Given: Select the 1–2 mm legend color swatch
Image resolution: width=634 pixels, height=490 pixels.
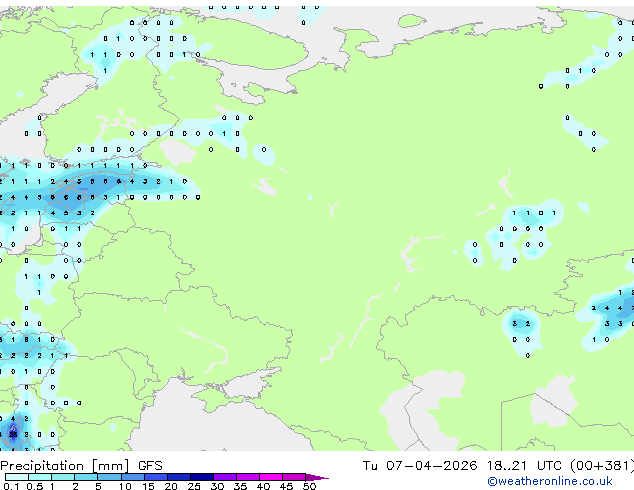Looking at the screenshot, I should point(63,477).
